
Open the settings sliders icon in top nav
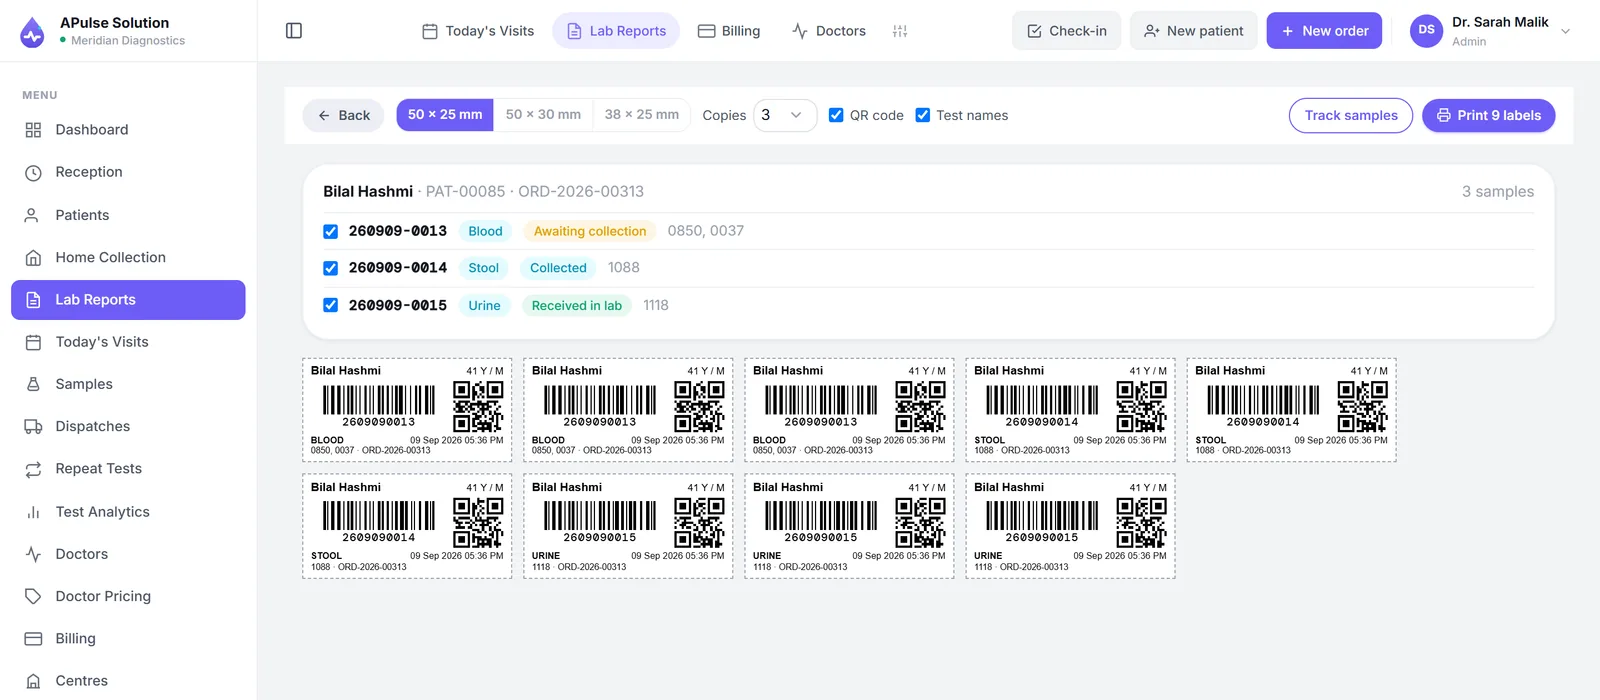click(x=900, y=31)
